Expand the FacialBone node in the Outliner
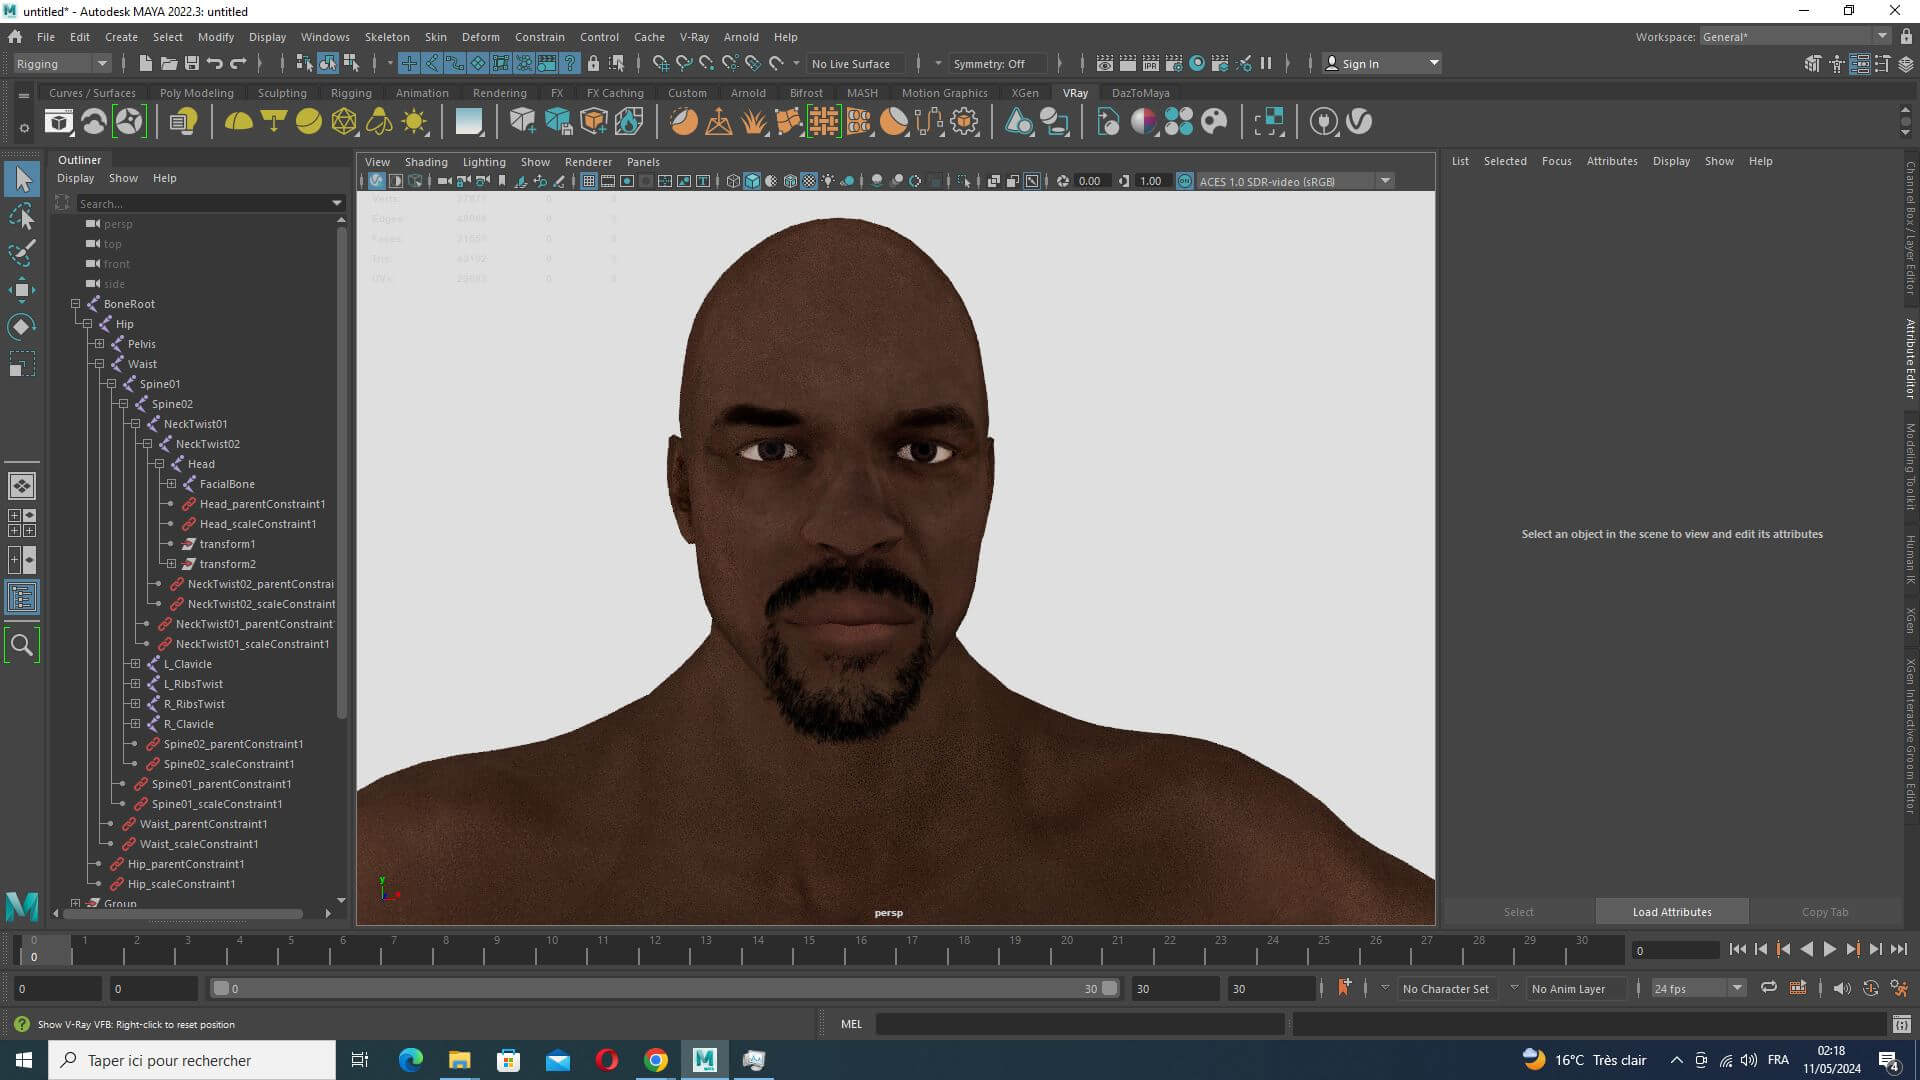Image resolution: width=1920 pixels, height=1080 pixels. [171, 484]
